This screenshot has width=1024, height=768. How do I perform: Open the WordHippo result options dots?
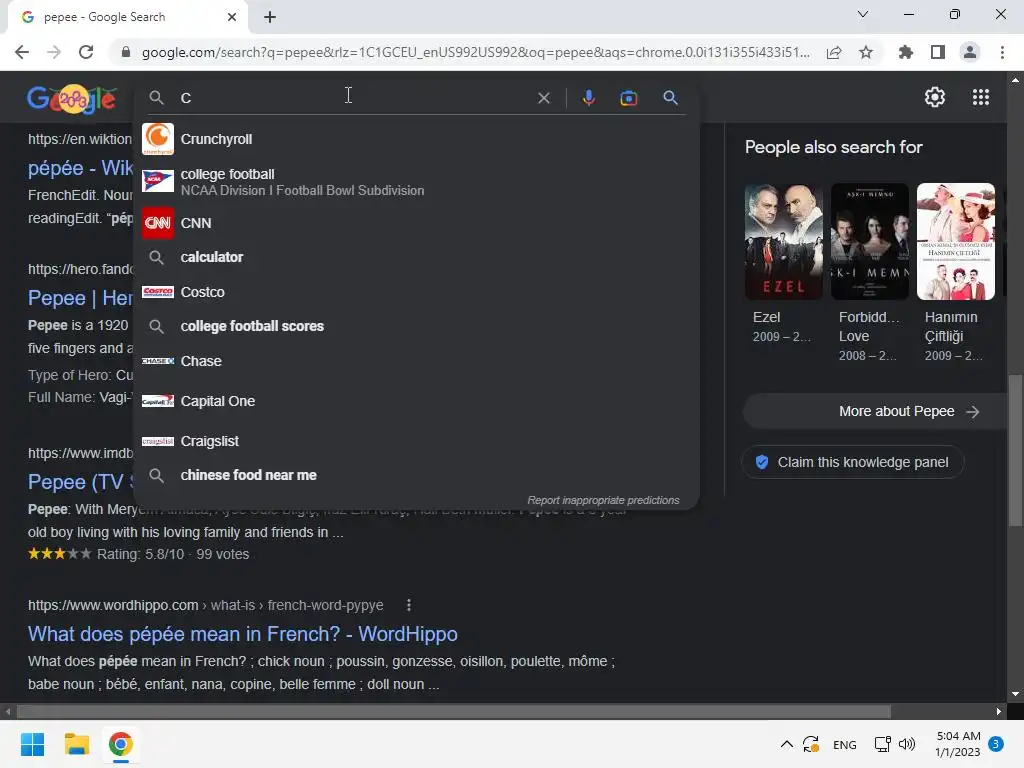click(x=409, y=605)
